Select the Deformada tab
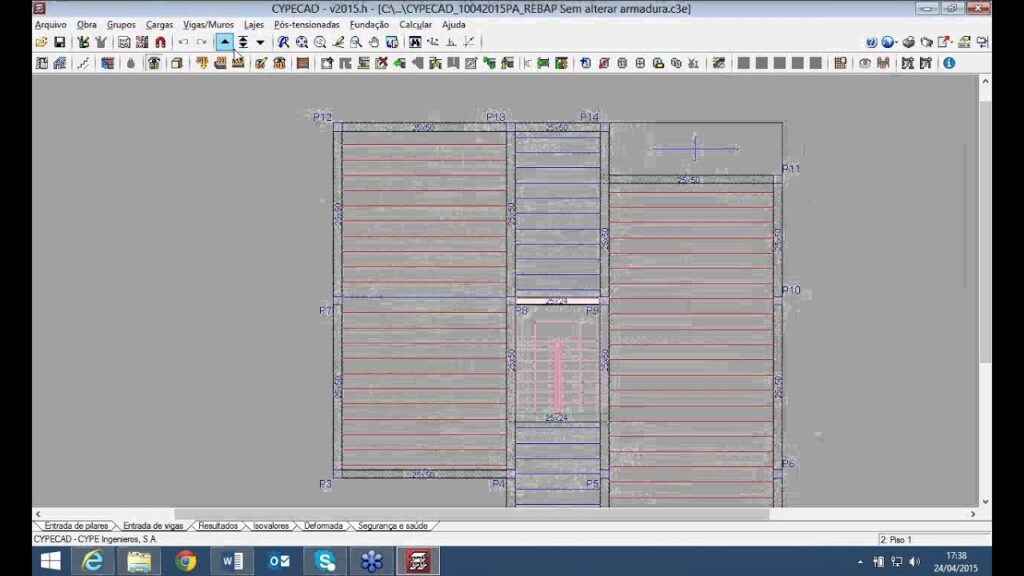This screenshot has width=1024, height=576. point(323,525)
